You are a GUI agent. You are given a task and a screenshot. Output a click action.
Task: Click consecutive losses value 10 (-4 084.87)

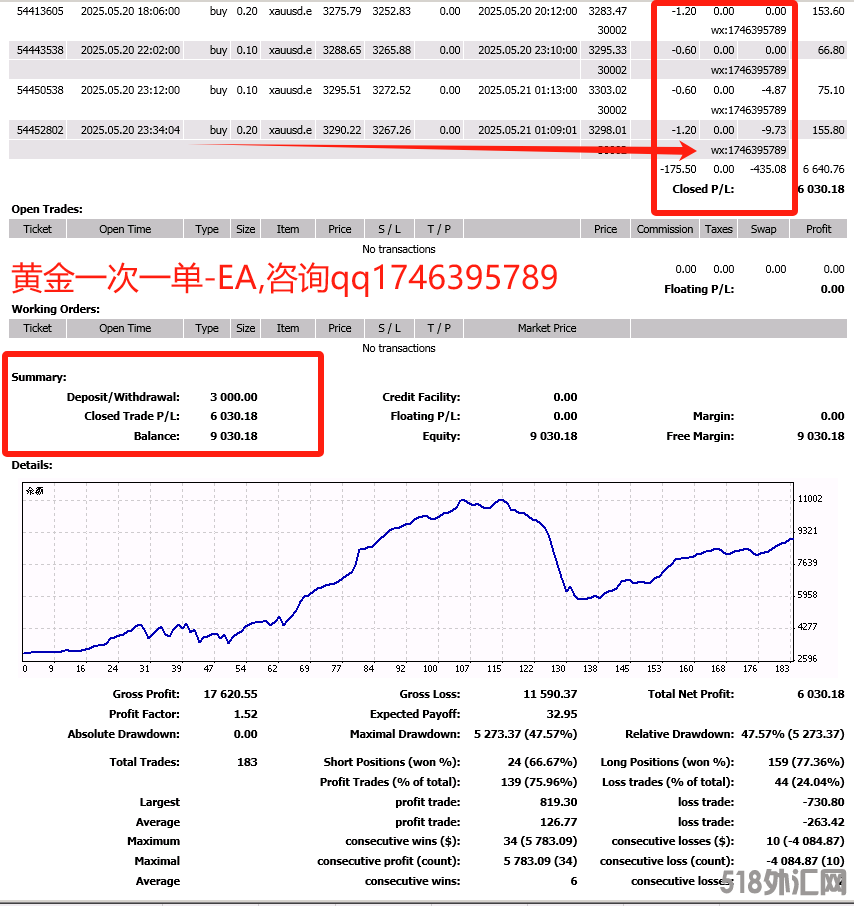pyautogui.click(x=805, y=841)
